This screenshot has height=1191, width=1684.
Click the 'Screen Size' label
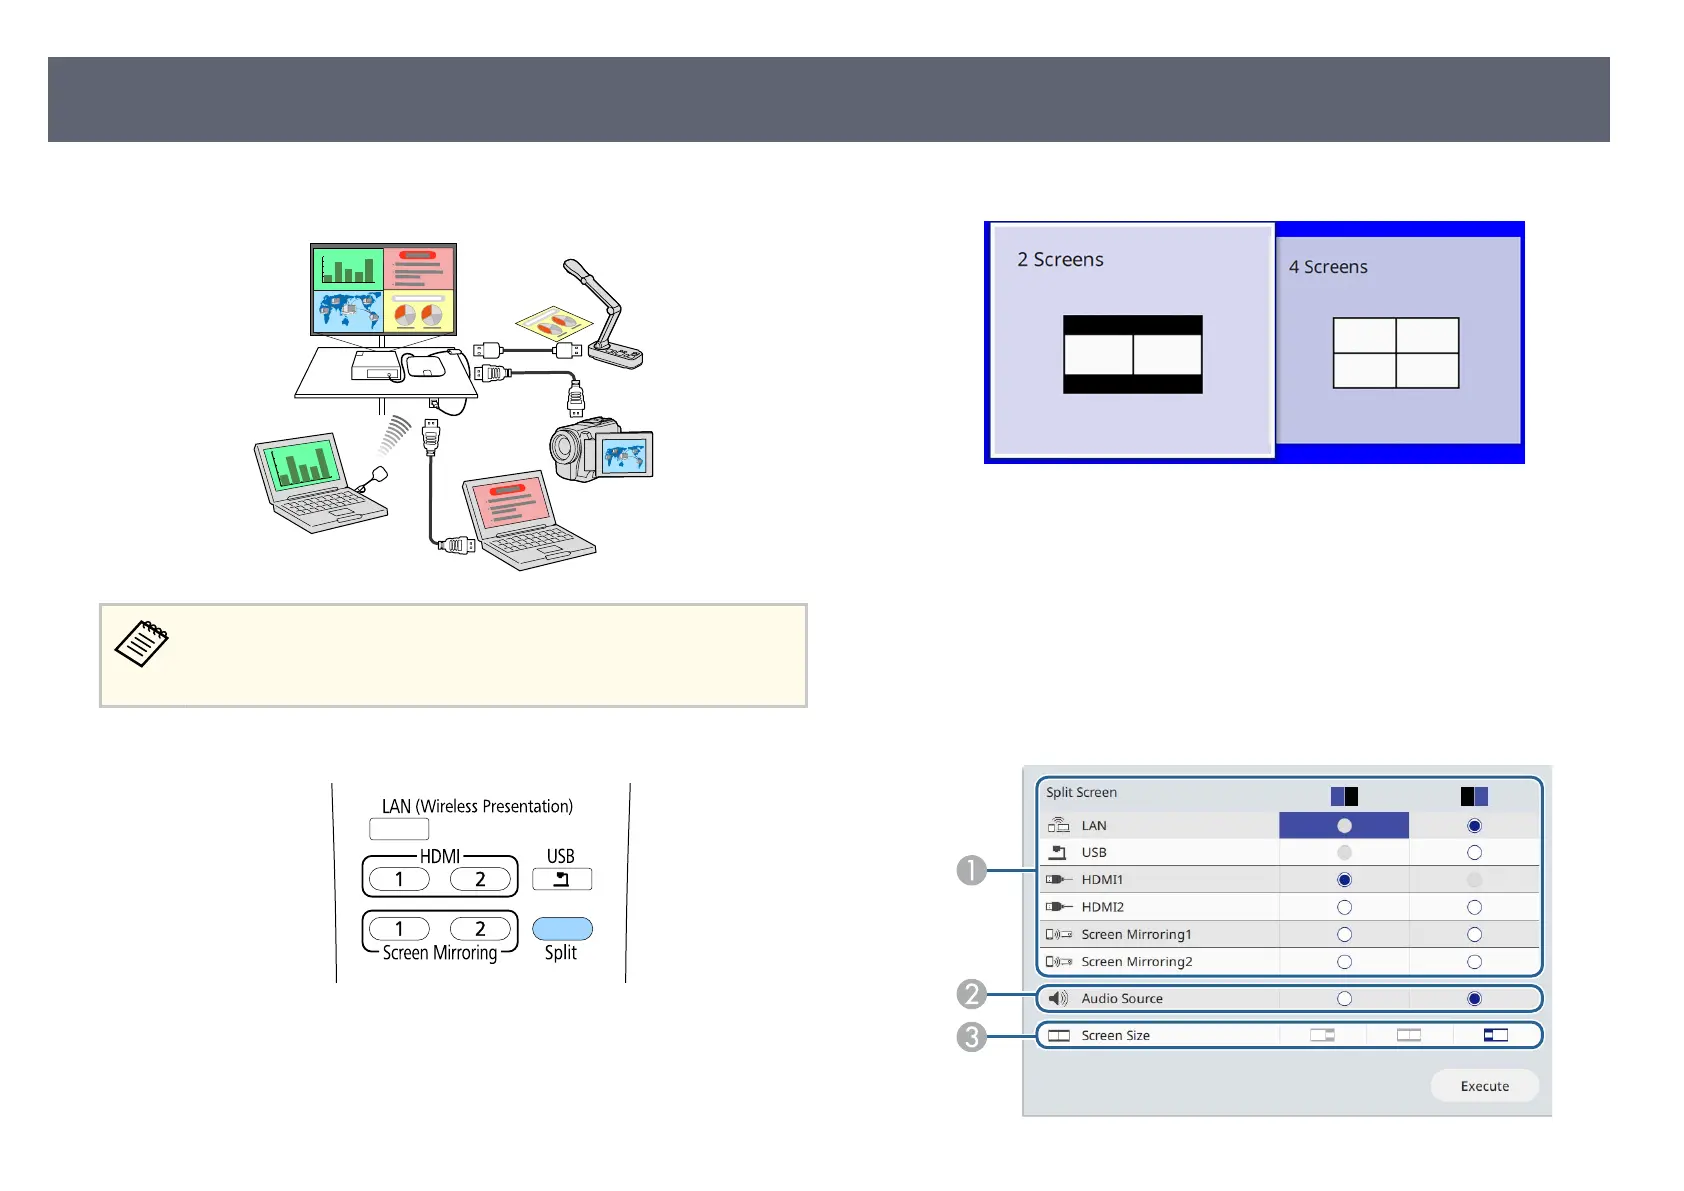(x=1115, y=1035)
